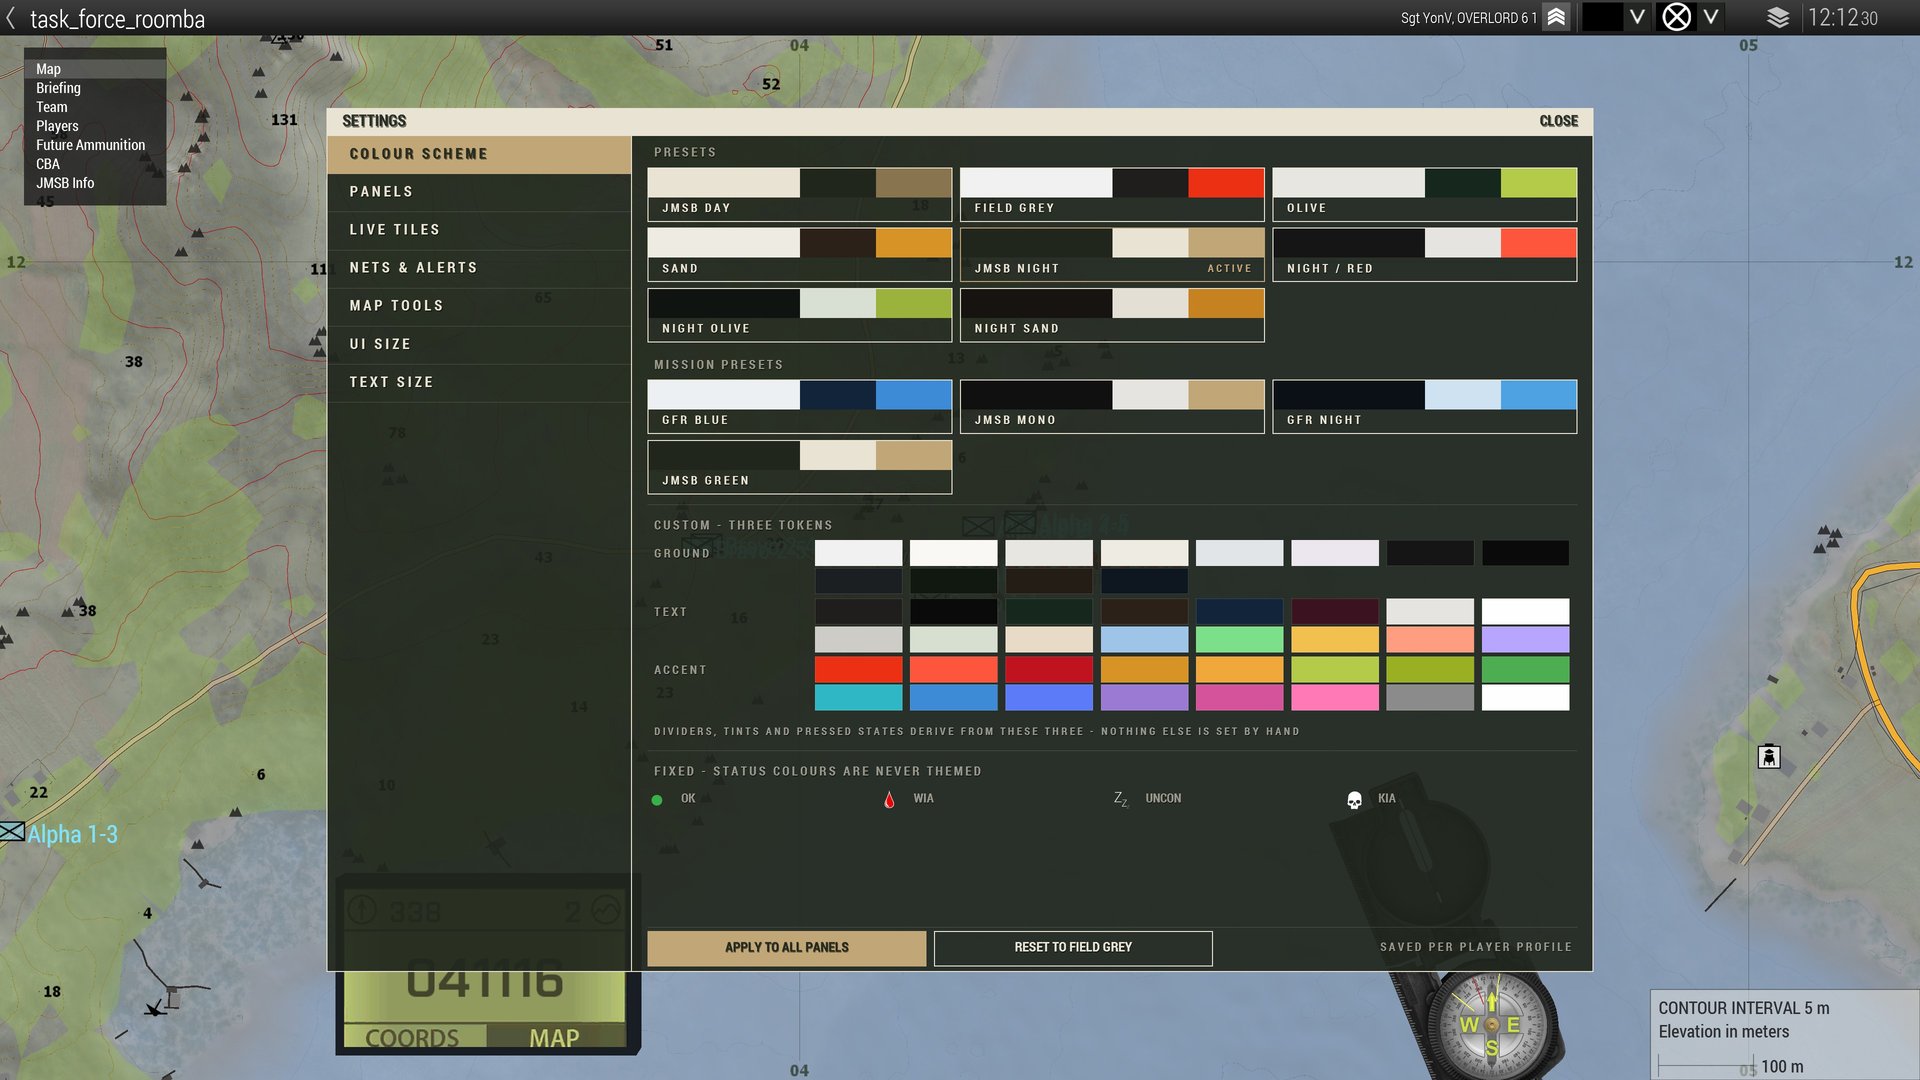Click Reset To Field Grey button
This screenshot has height=1080, width=1920.
coord(1073,947)
